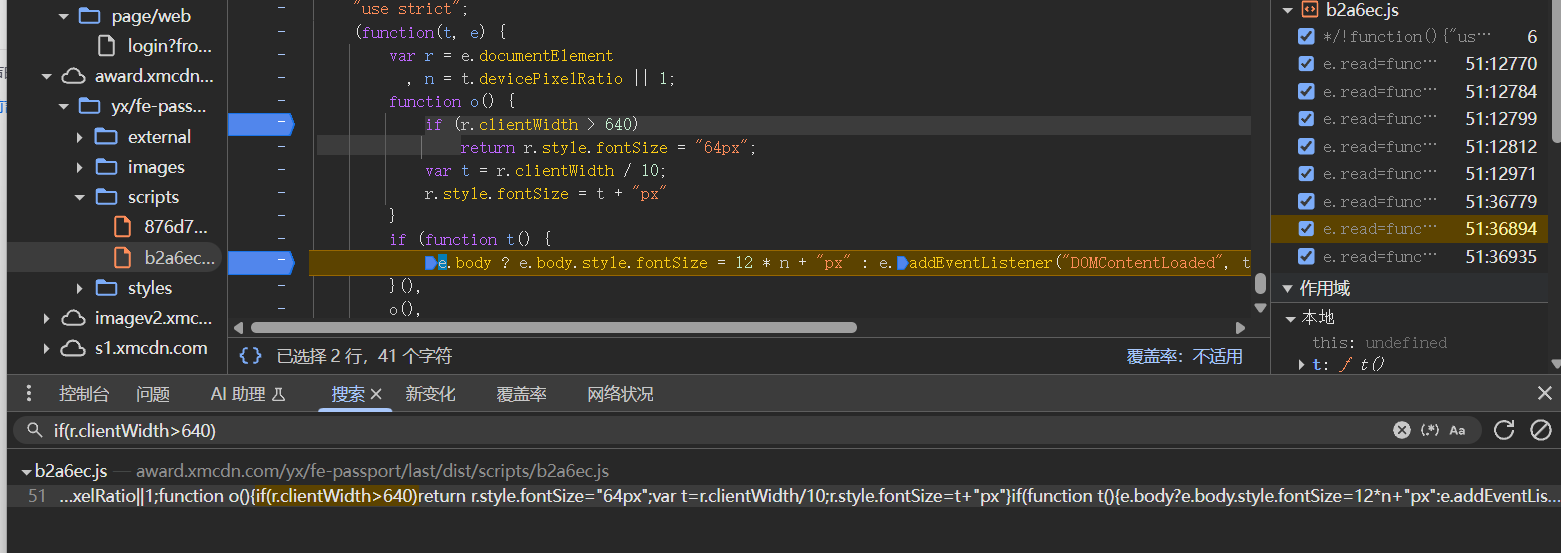Viewport: 1561px width, 553px height.
Task: Collapse the award.xmcdn domain arrow
Action: click(x=47, y=76)
